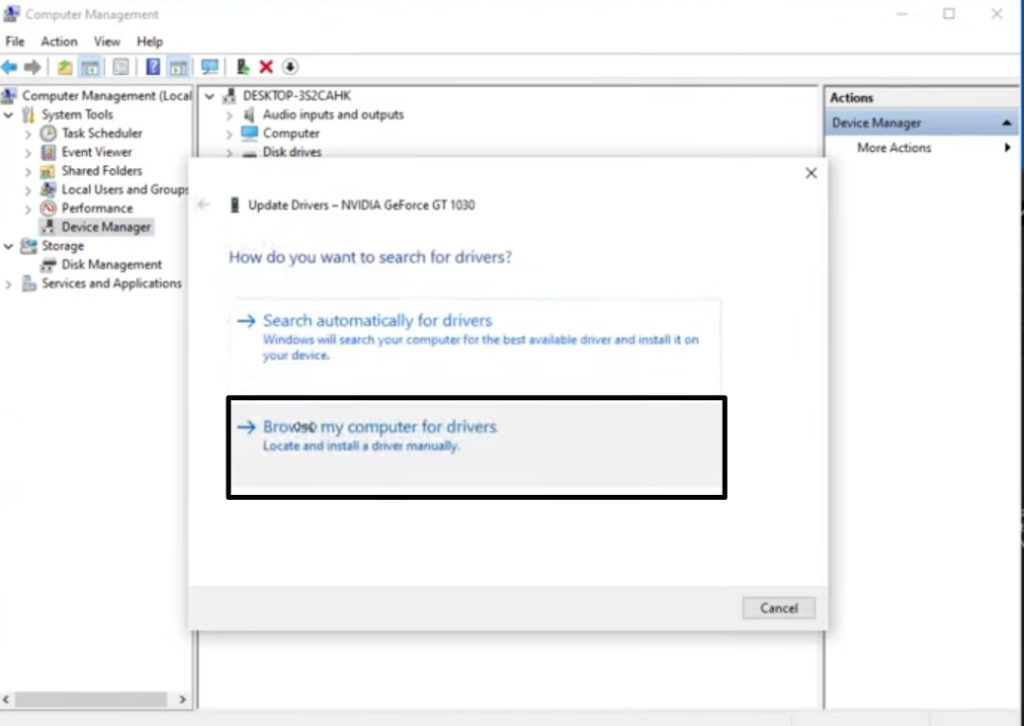Toggle the Show/Hide Action Pane toolbar icon
This screenshot has height=726, width=1024.
click(178, 67)
